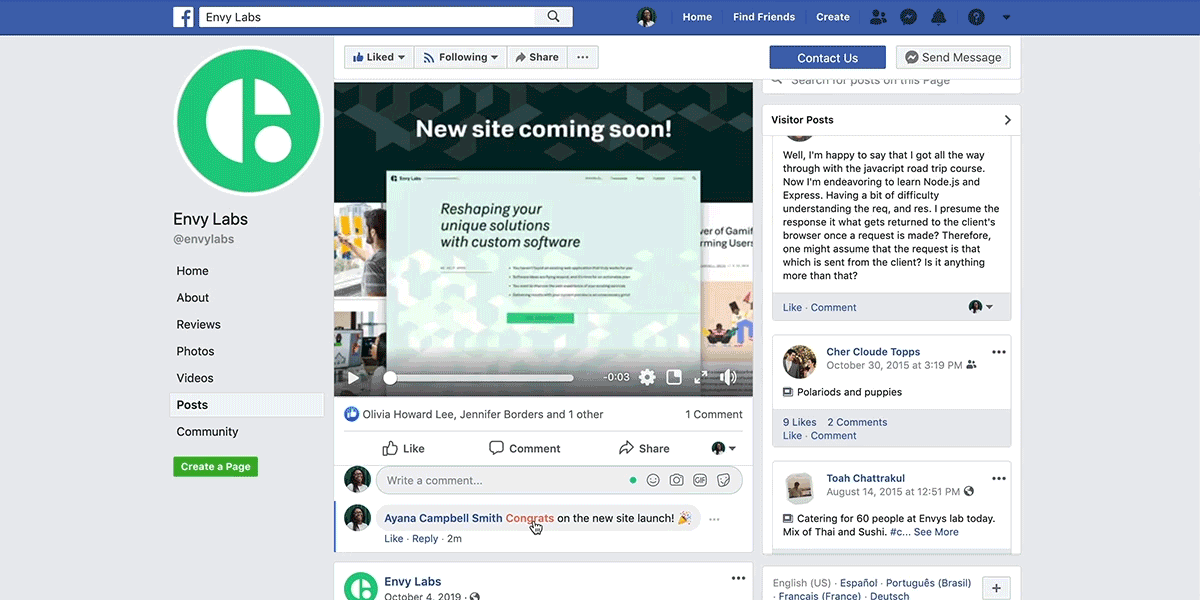Screen dimensions: 1200x600
Task: Click Contact Us button
Action: click(x=827, y=58)
